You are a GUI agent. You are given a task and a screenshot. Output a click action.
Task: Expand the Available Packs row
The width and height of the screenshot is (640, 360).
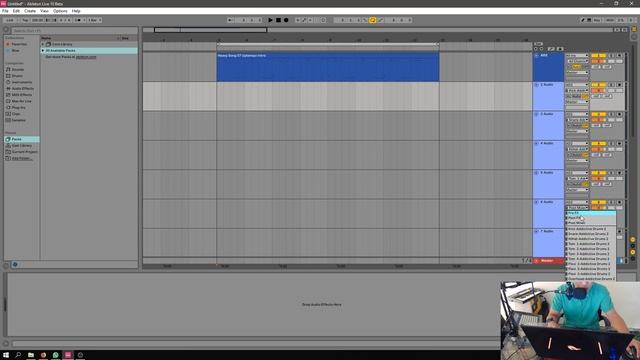[43, 51]
